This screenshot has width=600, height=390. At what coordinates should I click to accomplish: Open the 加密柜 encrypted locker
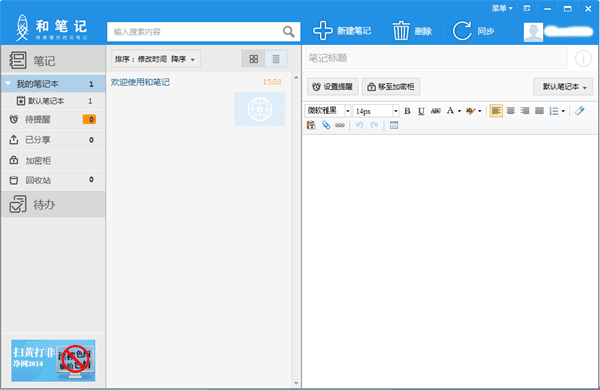pyautogui.click(x=53, y=160)
